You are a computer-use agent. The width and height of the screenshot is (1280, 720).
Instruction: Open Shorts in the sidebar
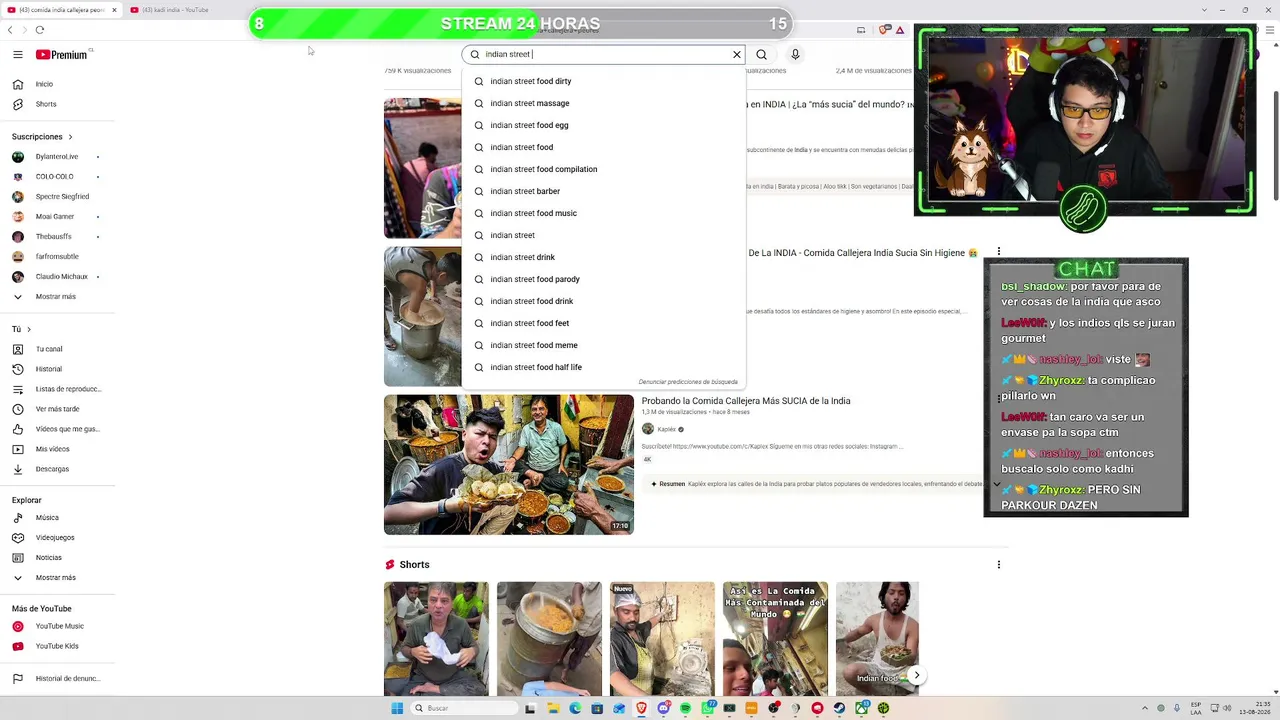(60, 104)
